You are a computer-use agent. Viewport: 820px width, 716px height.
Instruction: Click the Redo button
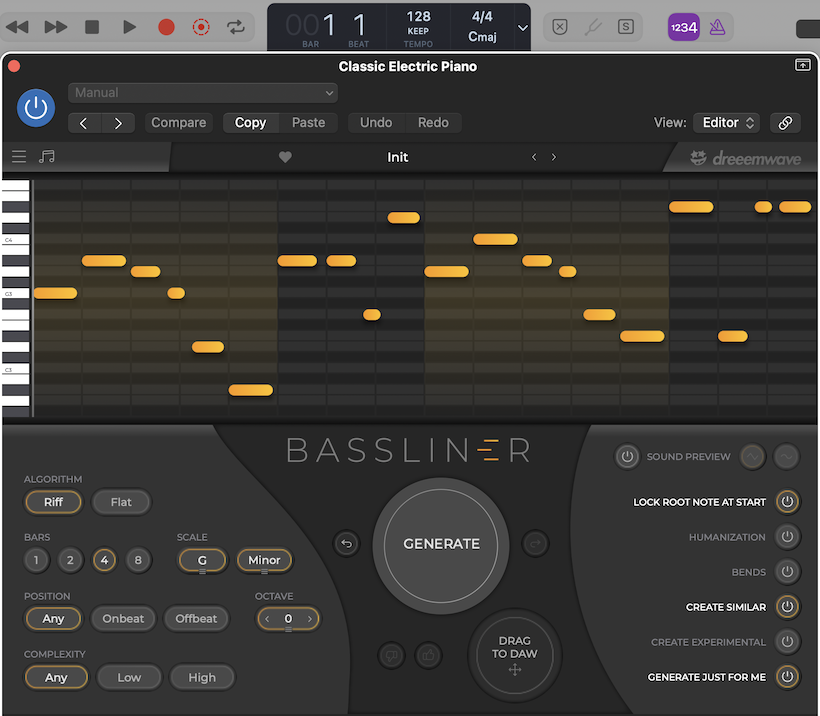433,123
